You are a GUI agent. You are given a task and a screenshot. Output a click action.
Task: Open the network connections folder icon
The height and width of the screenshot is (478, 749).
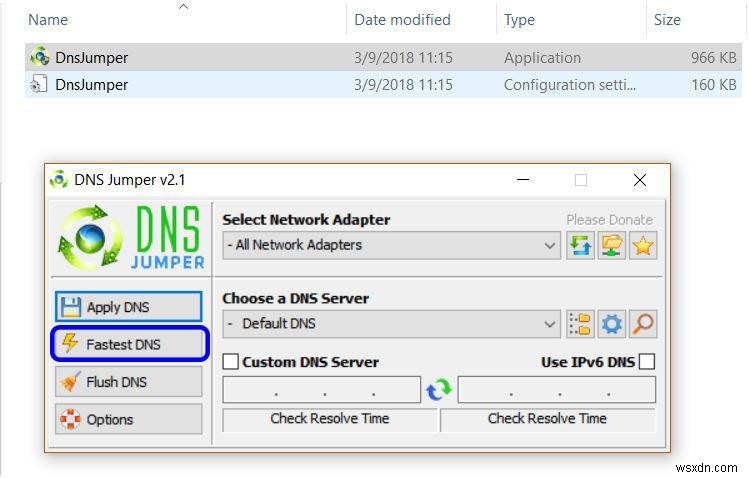tap(612, 245)
